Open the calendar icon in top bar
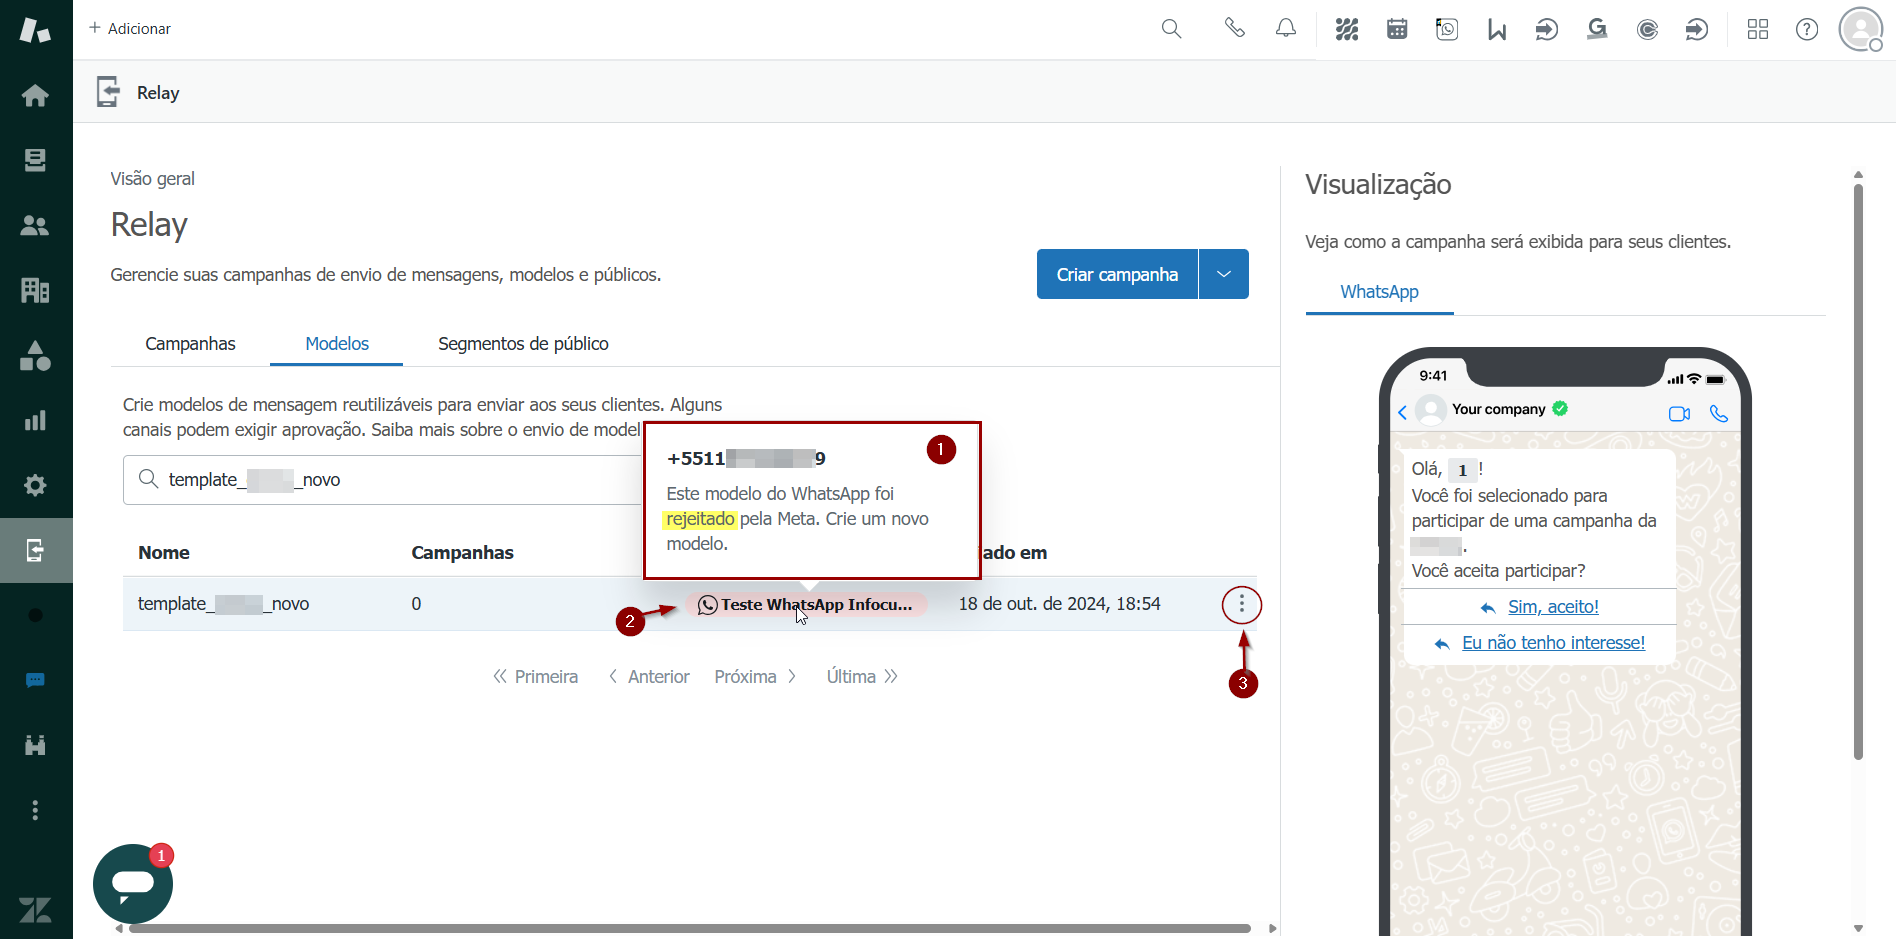The height and width of the screenshot is (939, 1896). (x=1397, y=29)
